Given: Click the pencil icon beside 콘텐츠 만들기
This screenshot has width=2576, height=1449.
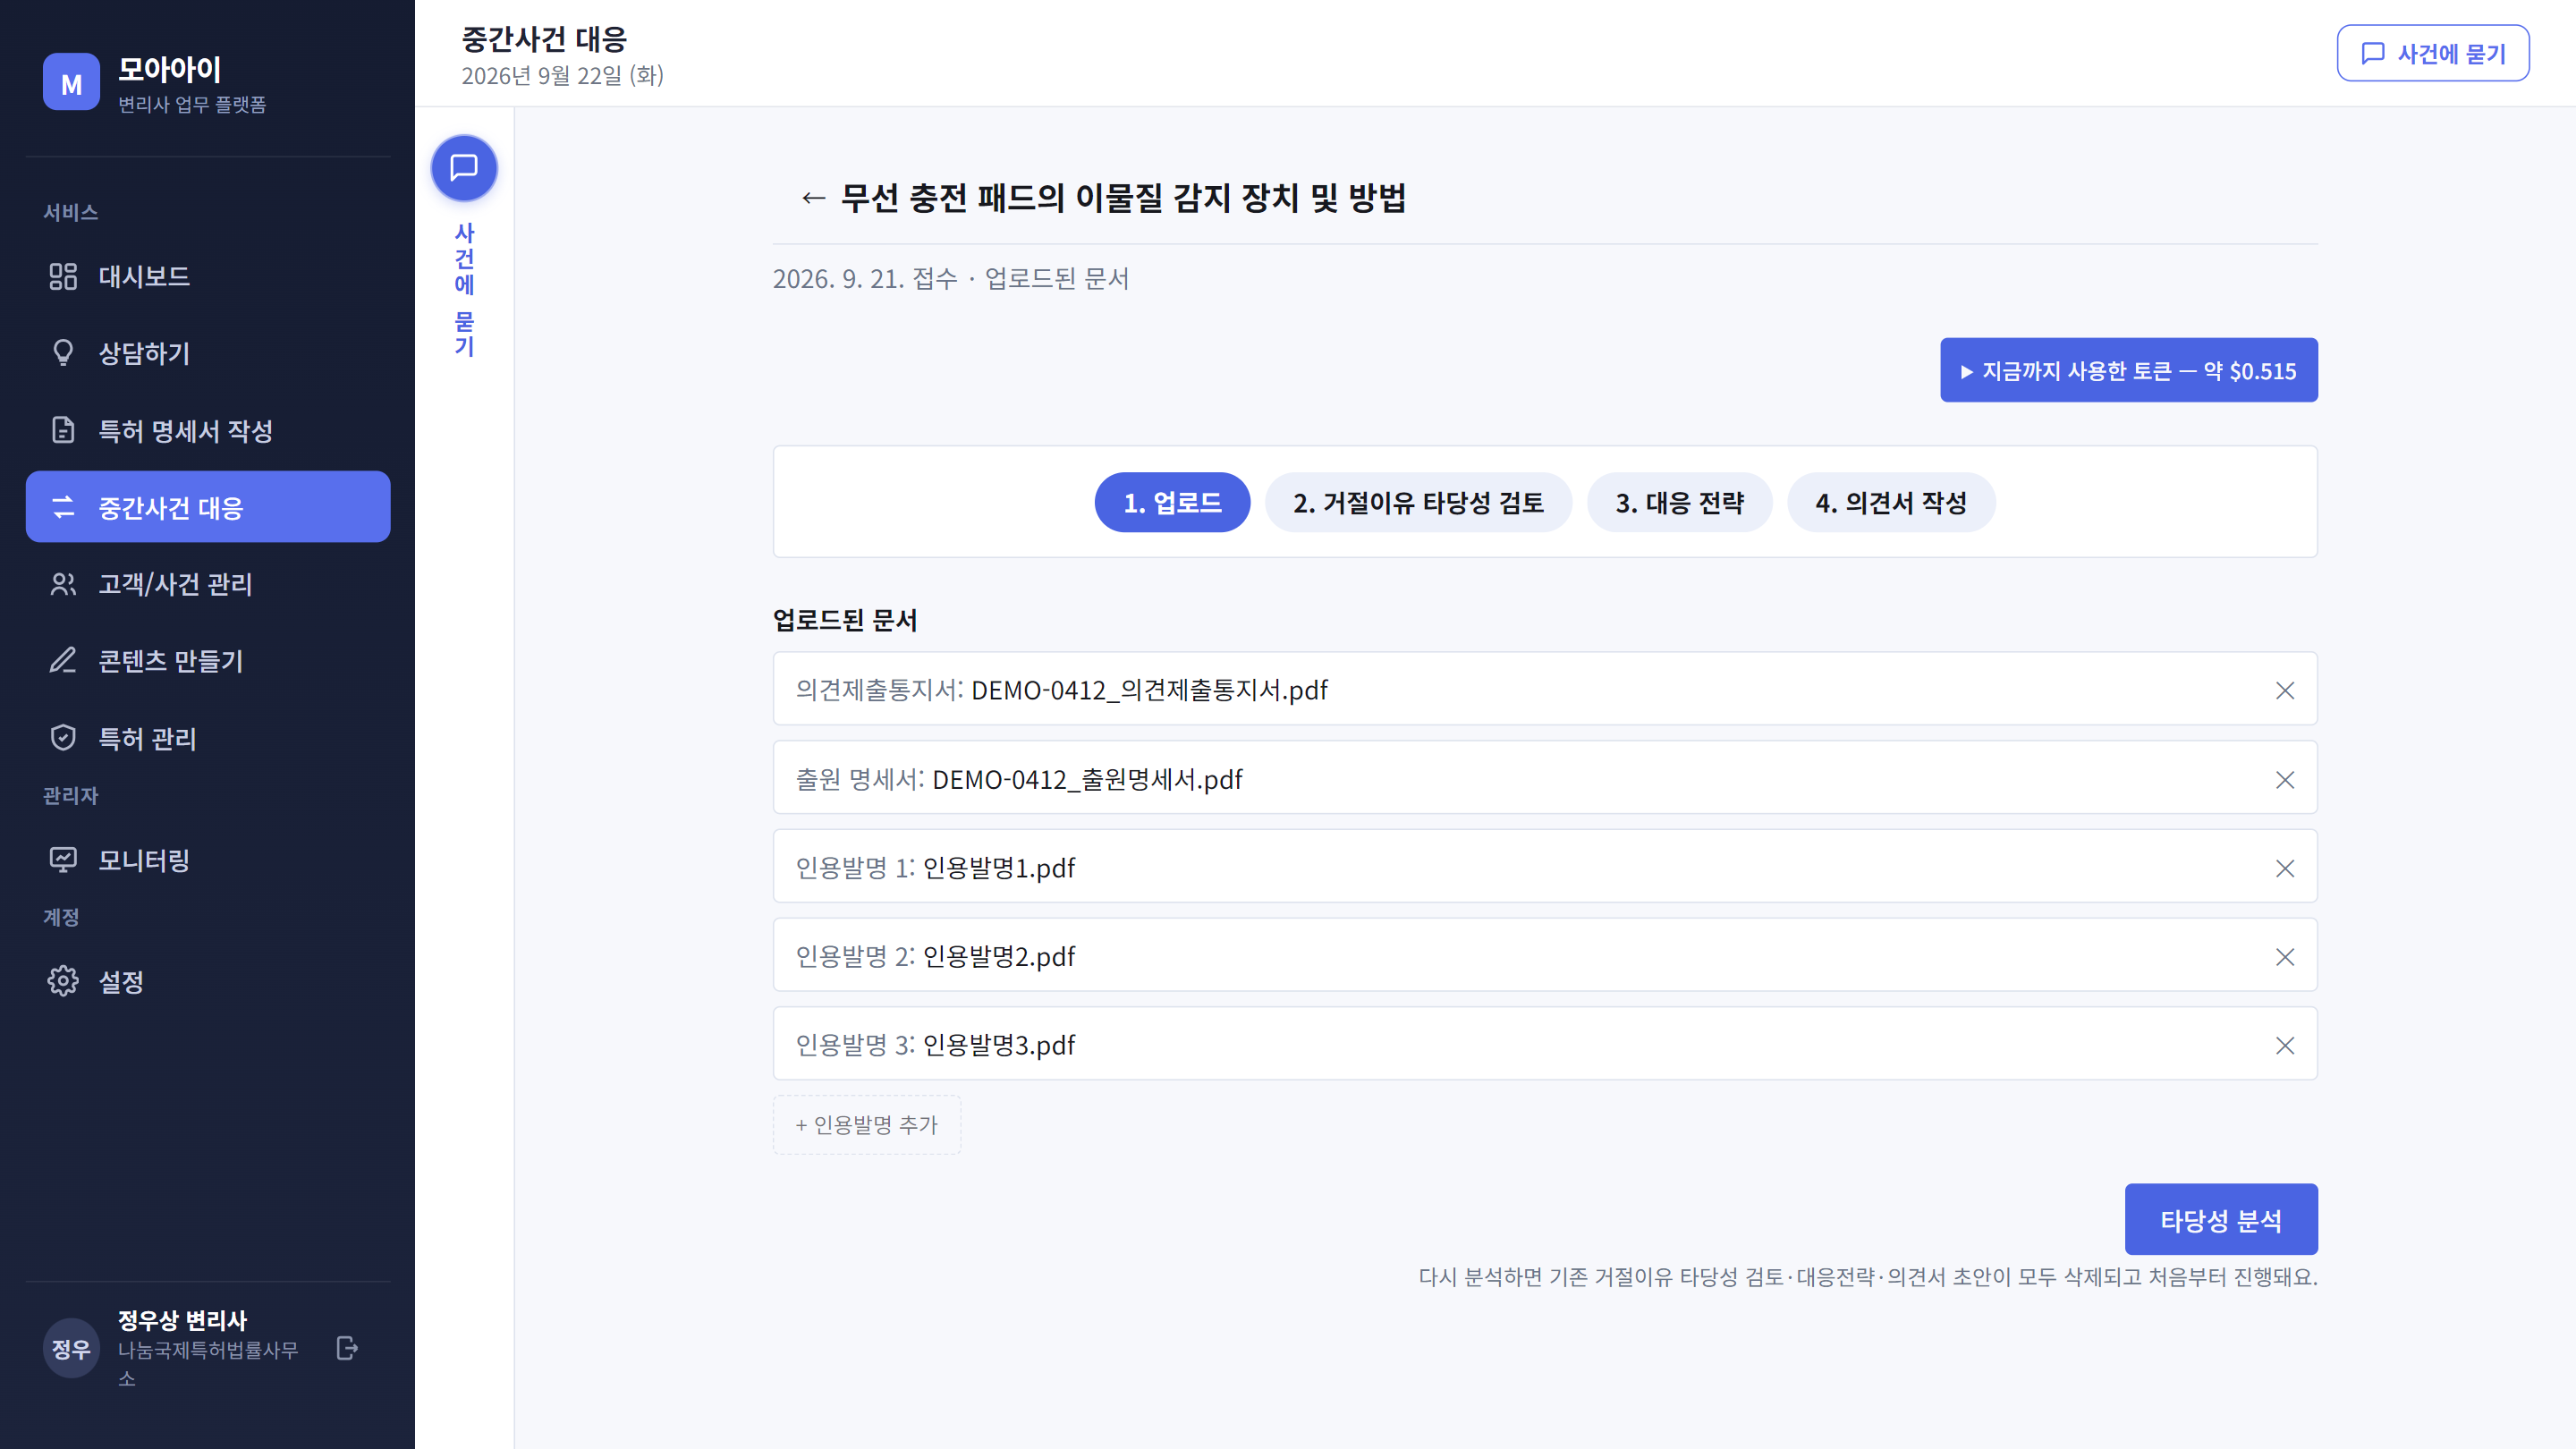Looking at the screenshot, I should pyautogui.click(x=63, y=661).
